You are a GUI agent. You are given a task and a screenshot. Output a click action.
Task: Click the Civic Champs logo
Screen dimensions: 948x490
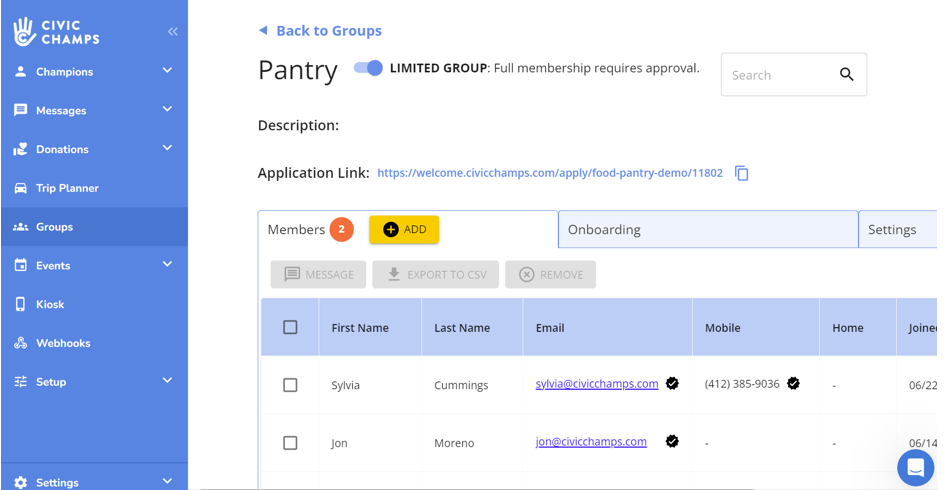point(56,32)
